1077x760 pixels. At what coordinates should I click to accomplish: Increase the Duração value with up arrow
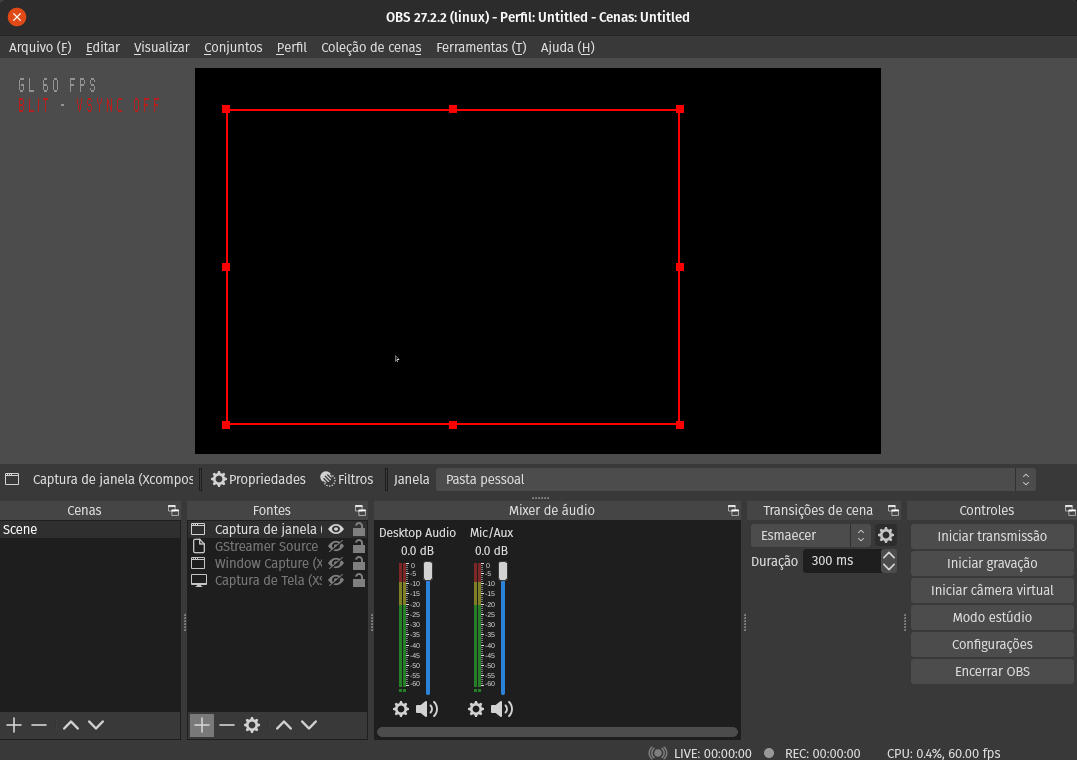[x=889, y=555]
